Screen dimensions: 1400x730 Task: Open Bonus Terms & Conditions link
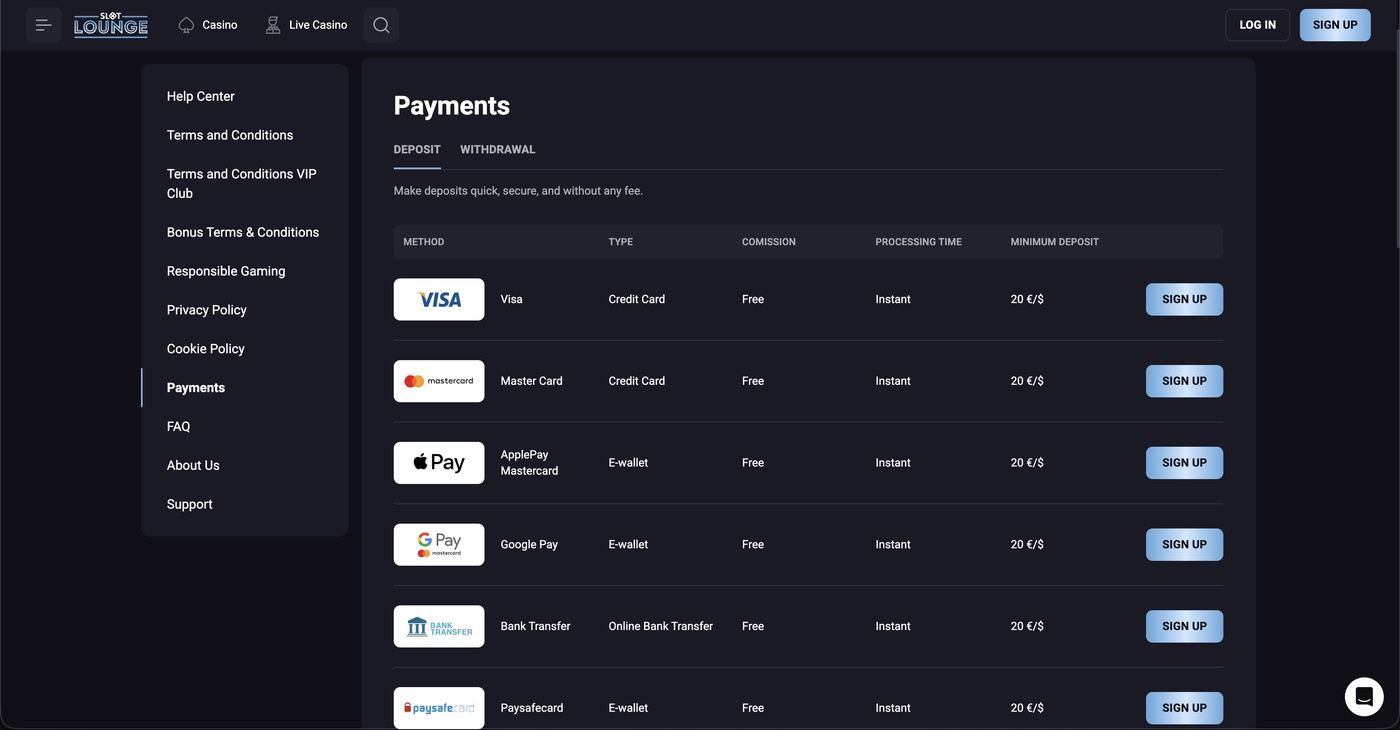(x=243, y=232)
